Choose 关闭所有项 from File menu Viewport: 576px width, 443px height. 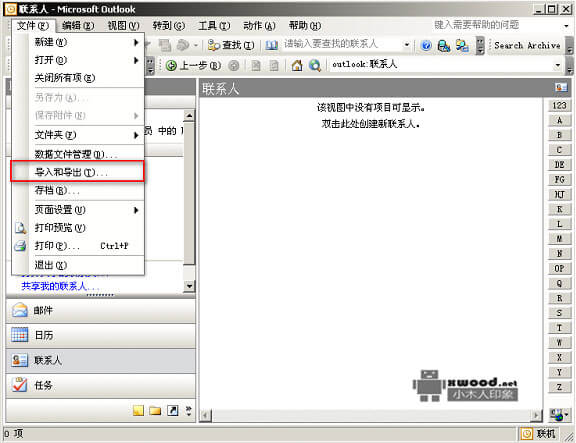pyautogui.click(x=78, y=78)
